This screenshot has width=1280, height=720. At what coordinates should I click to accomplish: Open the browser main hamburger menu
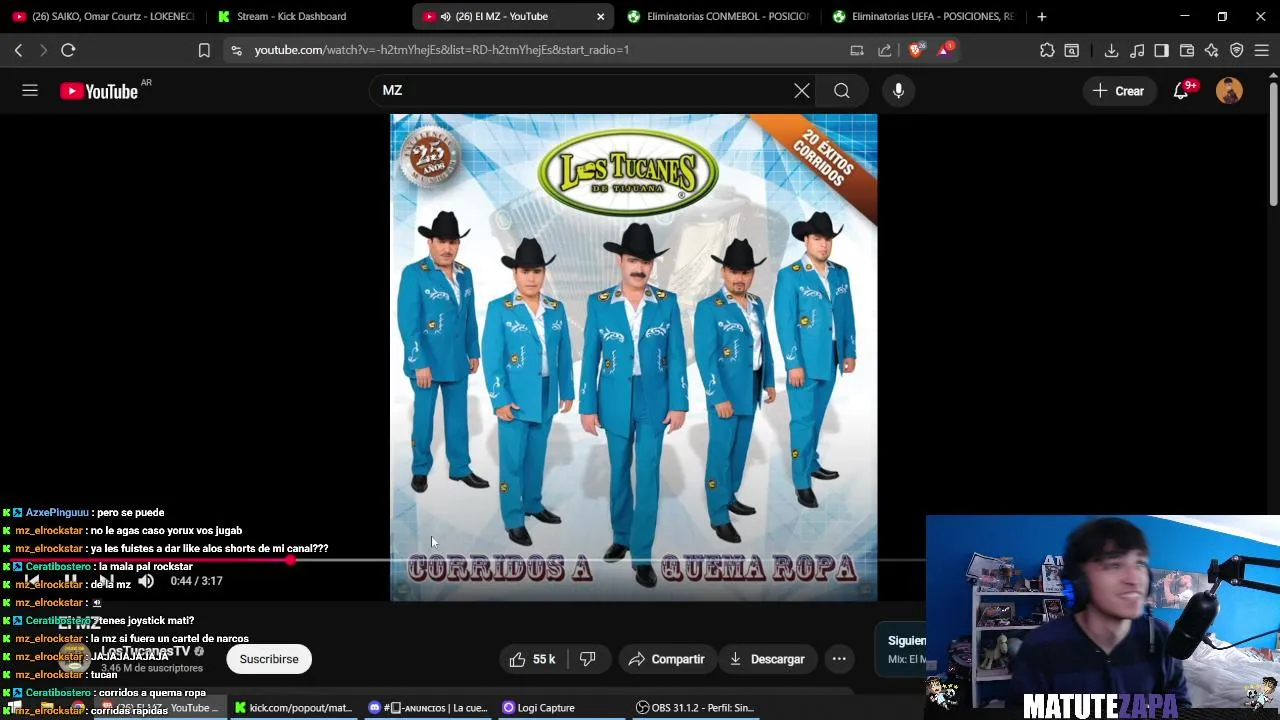1262,50
